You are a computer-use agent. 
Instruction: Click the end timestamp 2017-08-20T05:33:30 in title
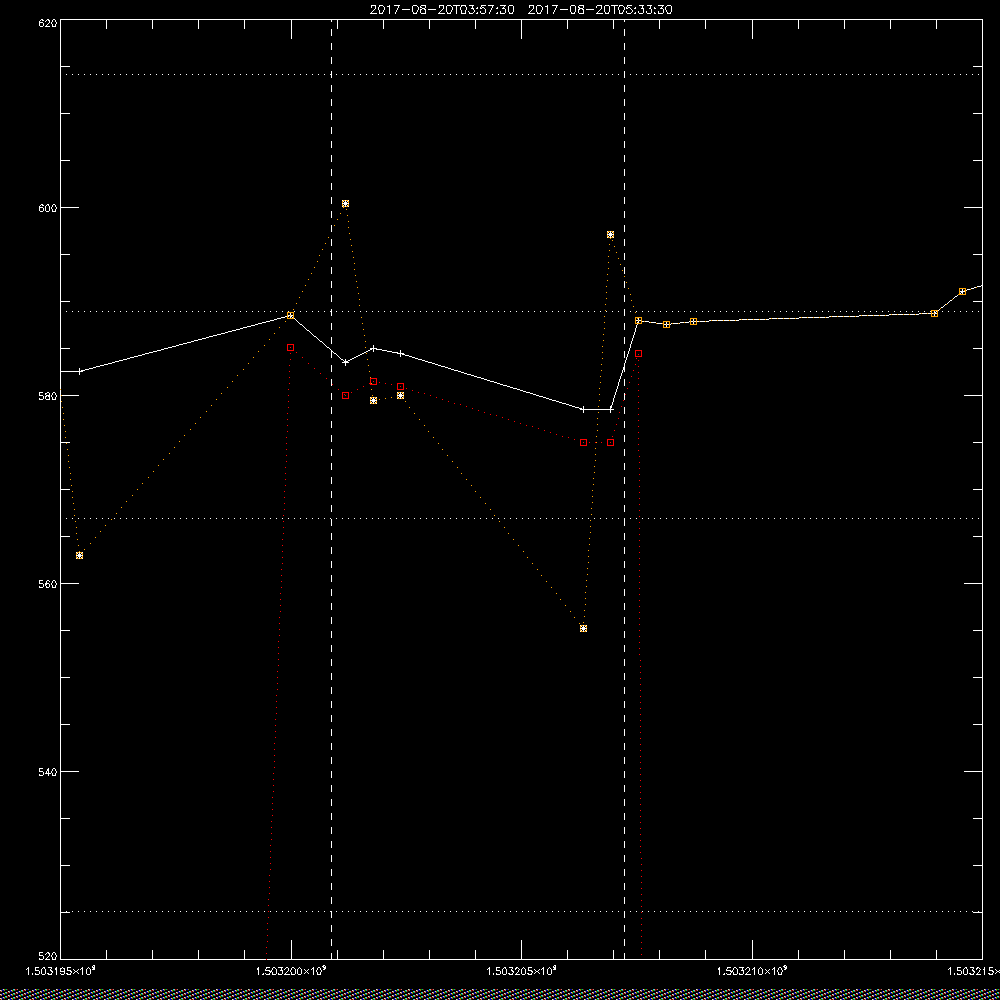pyautogui.click(x=600, y=10)
